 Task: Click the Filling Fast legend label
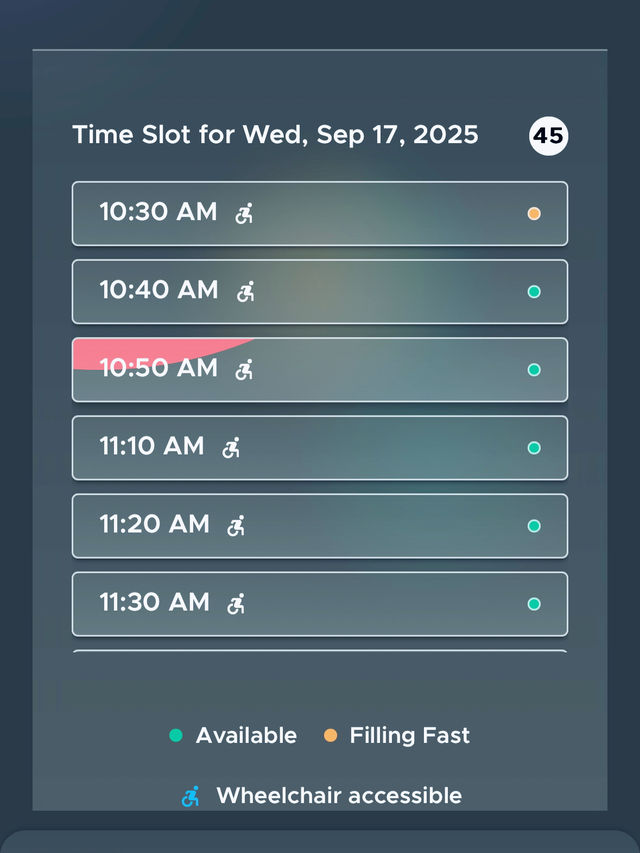click(x=409, y=735)
